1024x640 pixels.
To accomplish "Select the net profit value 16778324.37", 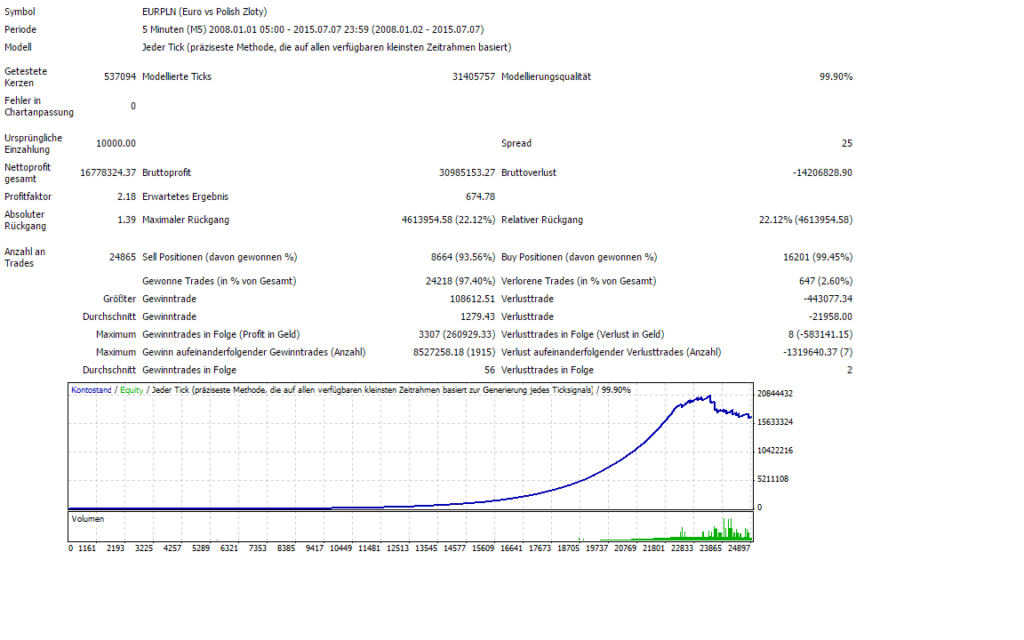I will coord(108,172).
